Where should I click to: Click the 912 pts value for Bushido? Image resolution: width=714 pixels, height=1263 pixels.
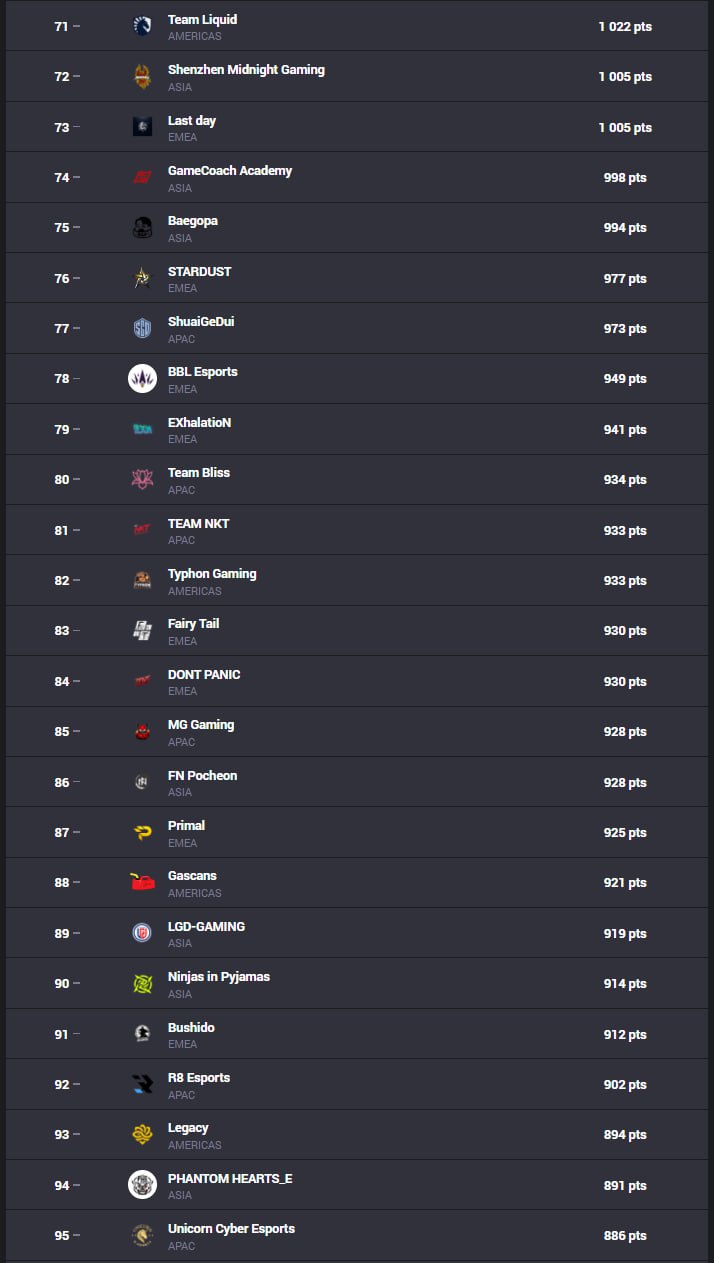click(x=625, y=1035)
